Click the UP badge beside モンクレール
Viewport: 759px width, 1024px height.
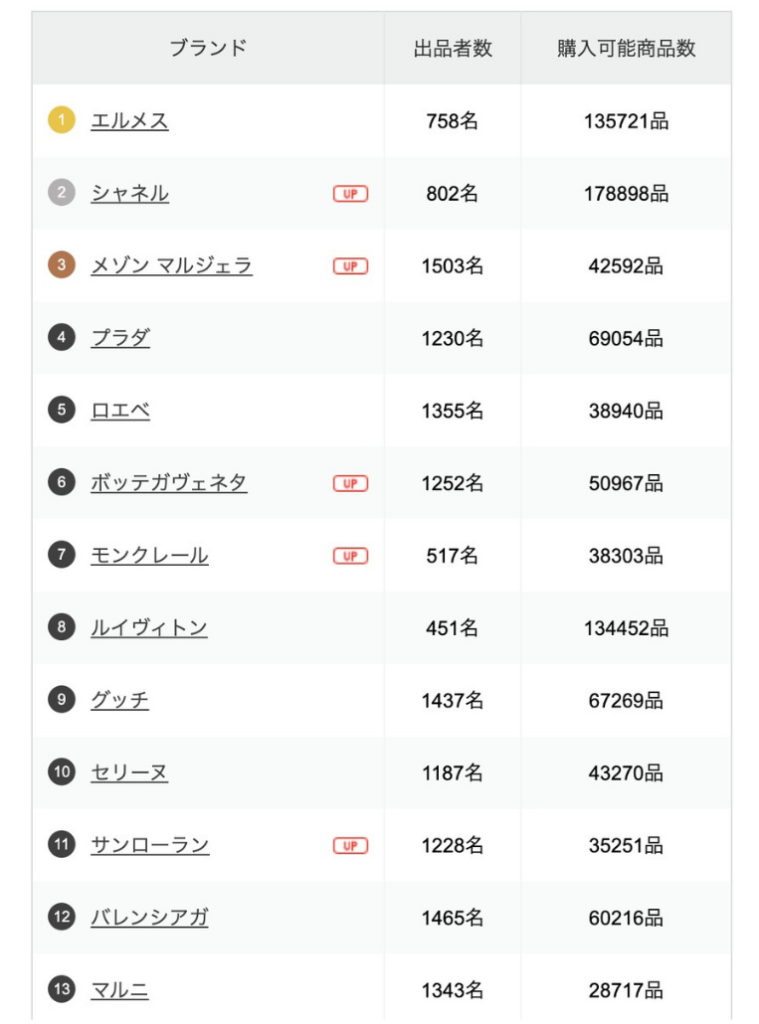pos(350,556)
